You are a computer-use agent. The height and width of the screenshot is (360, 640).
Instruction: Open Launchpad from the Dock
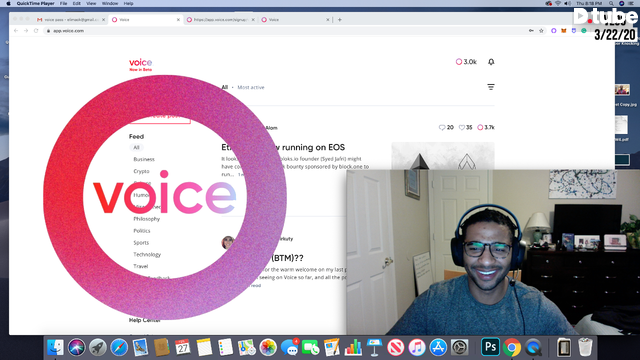click(x=98, y=348)
